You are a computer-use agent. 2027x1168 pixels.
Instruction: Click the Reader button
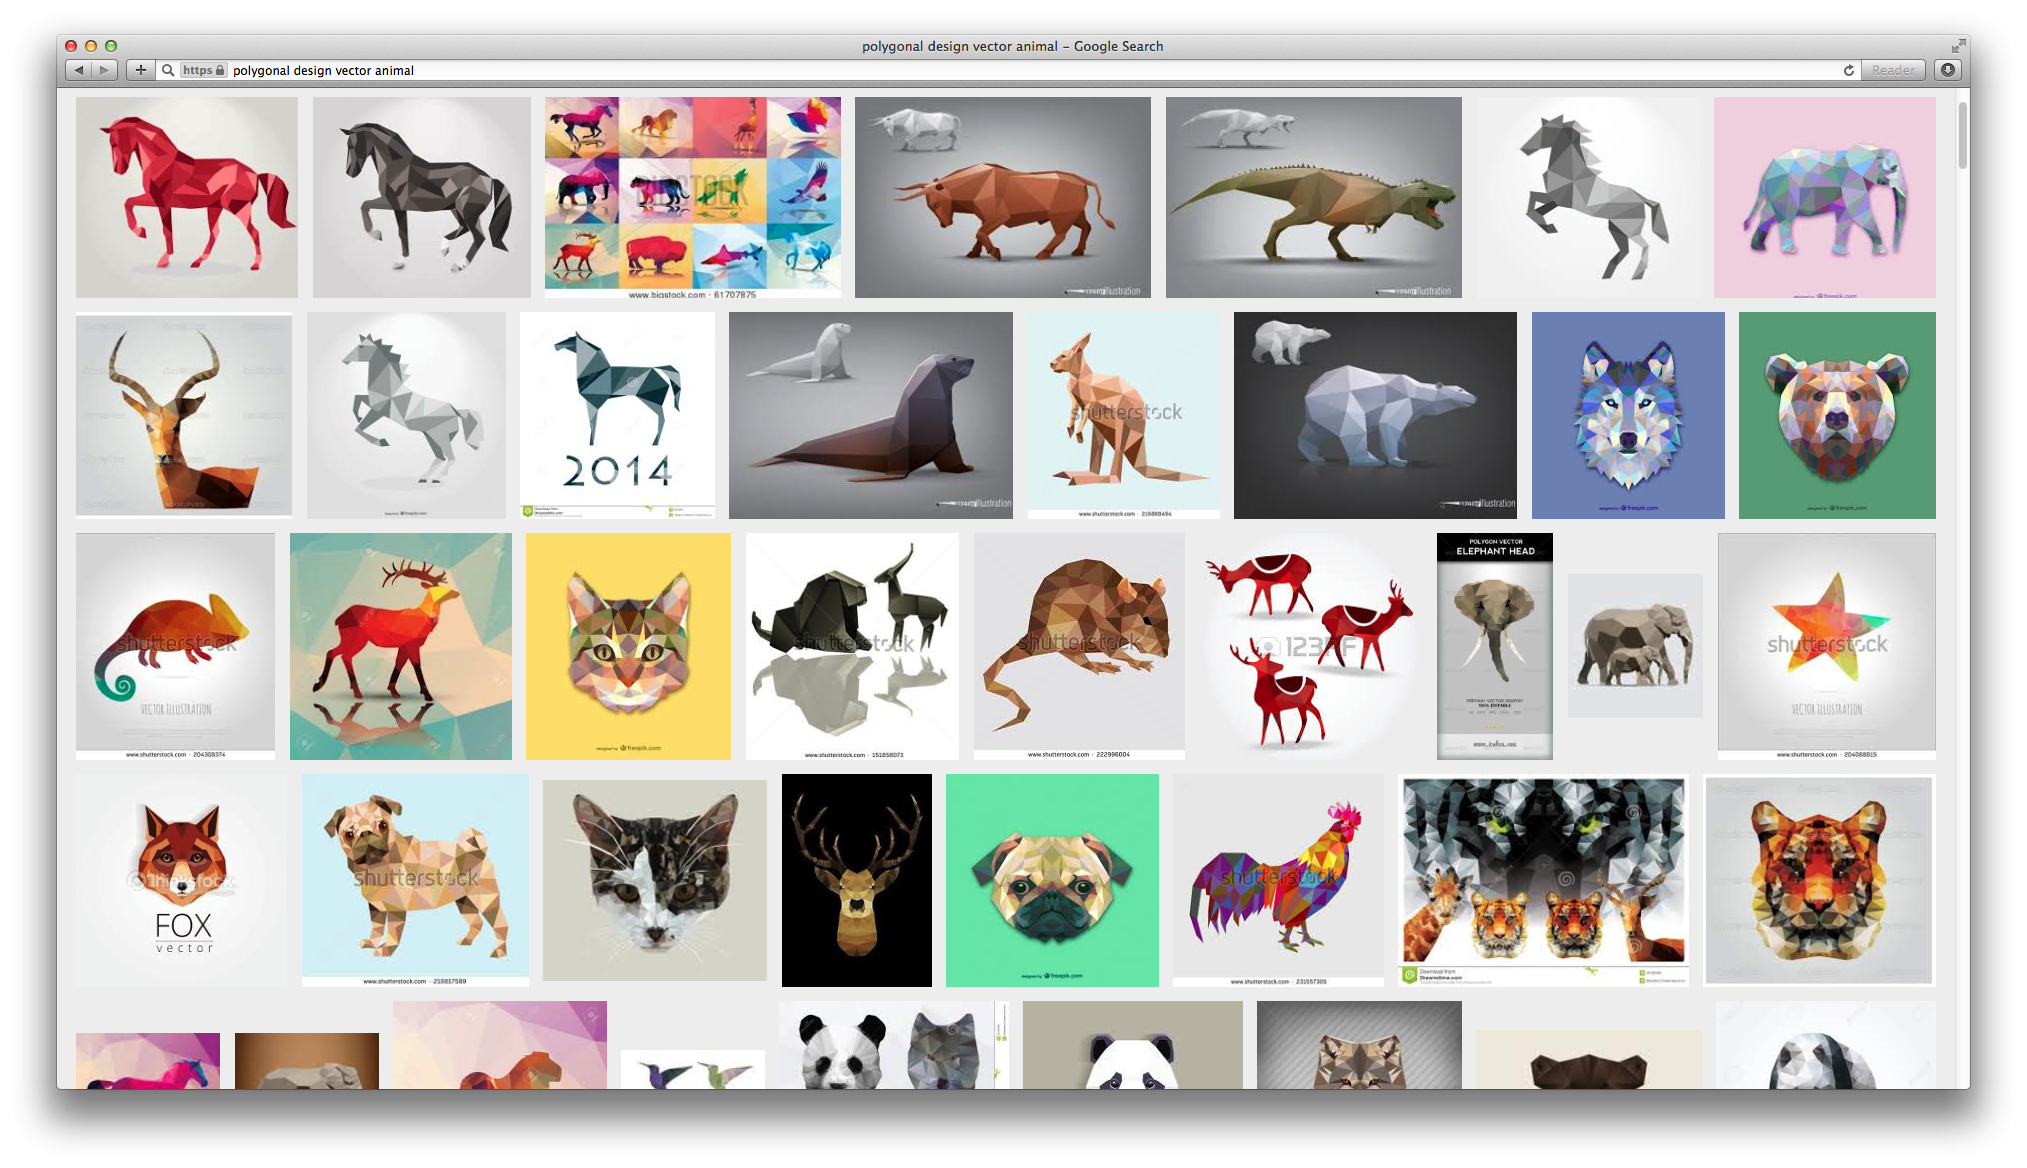[x=1892, y=70]
